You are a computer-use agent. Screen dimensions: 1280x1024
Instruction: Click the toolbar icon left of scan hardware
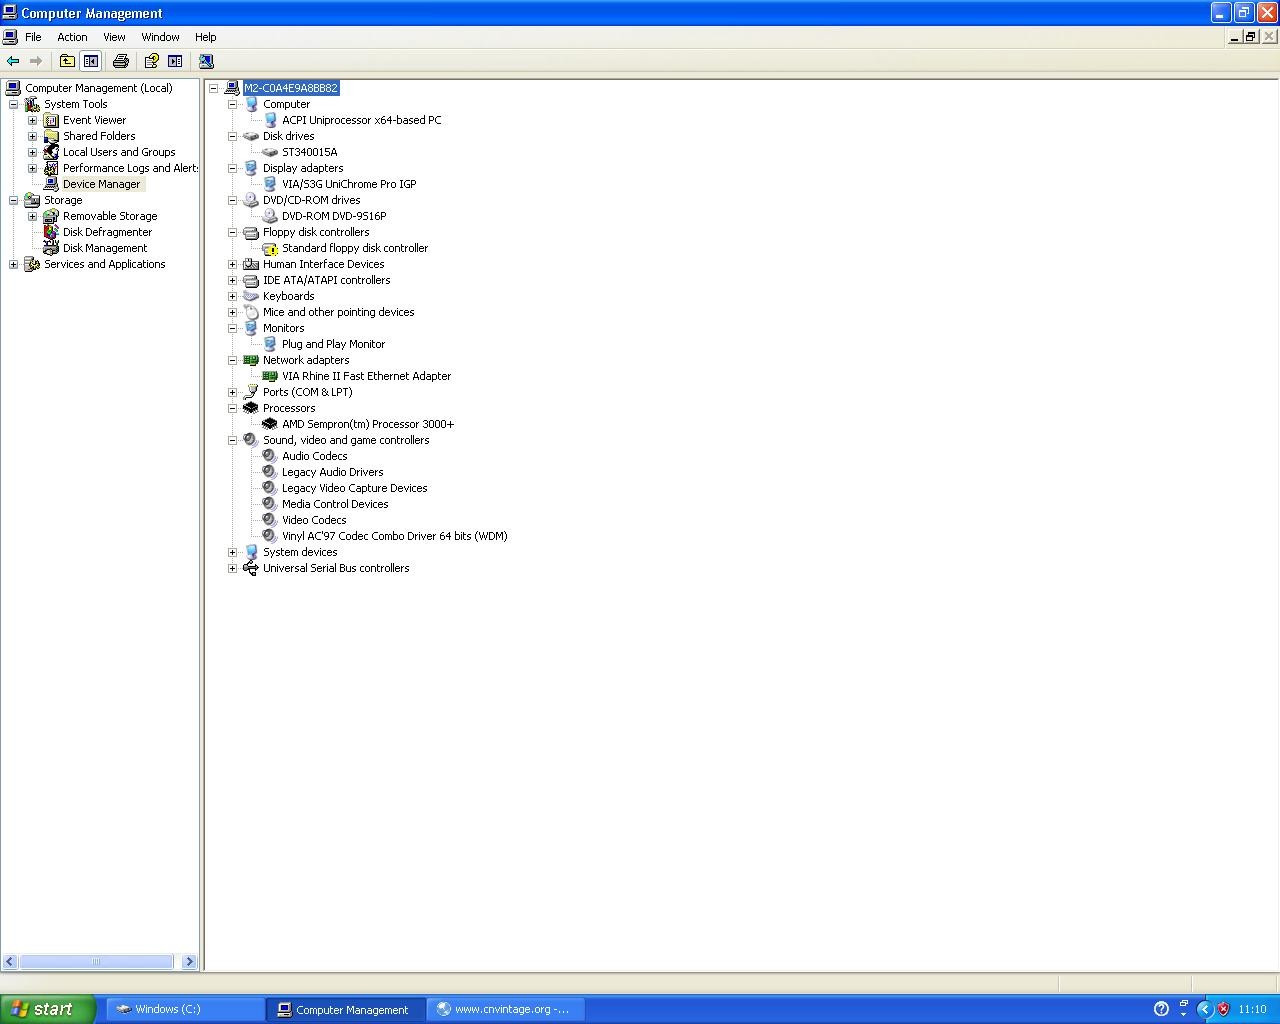pos(175,61)
